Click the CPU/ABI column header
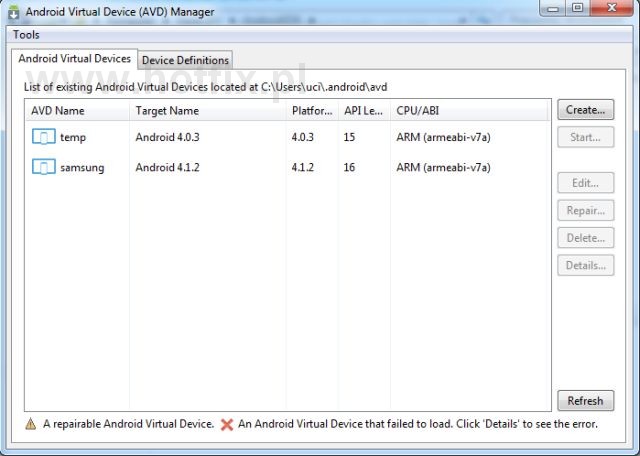This screenshot has width=640, height=456. pos(469,111)
